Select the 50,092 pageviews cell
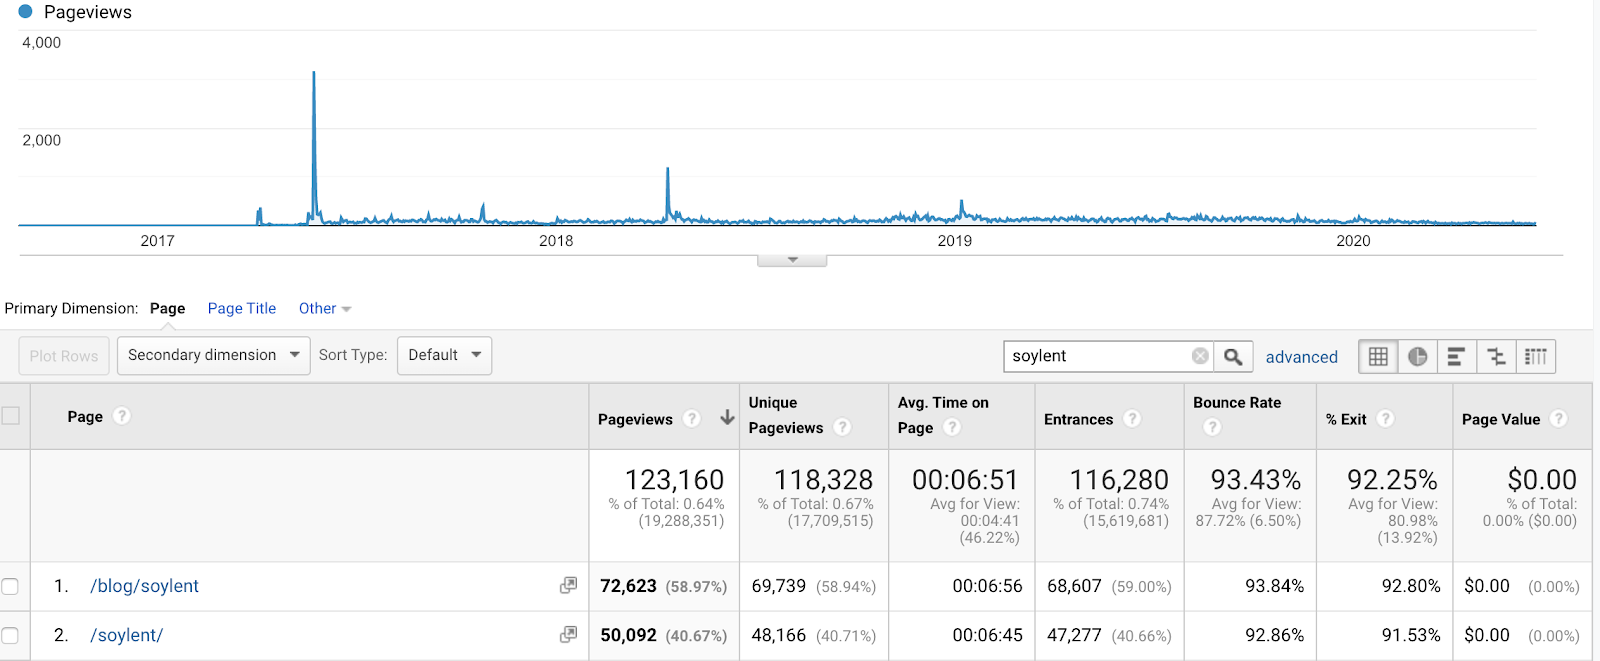Viewport: 1600px width, 661px height. tap(628, 635)
